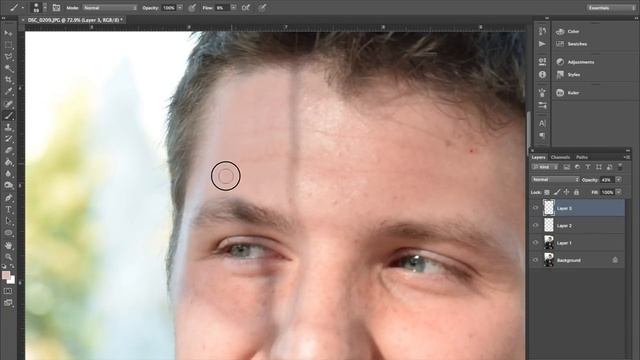Toggle lock image pixels
This screenshot has height=360, width=640.
(x=557, y=192)
